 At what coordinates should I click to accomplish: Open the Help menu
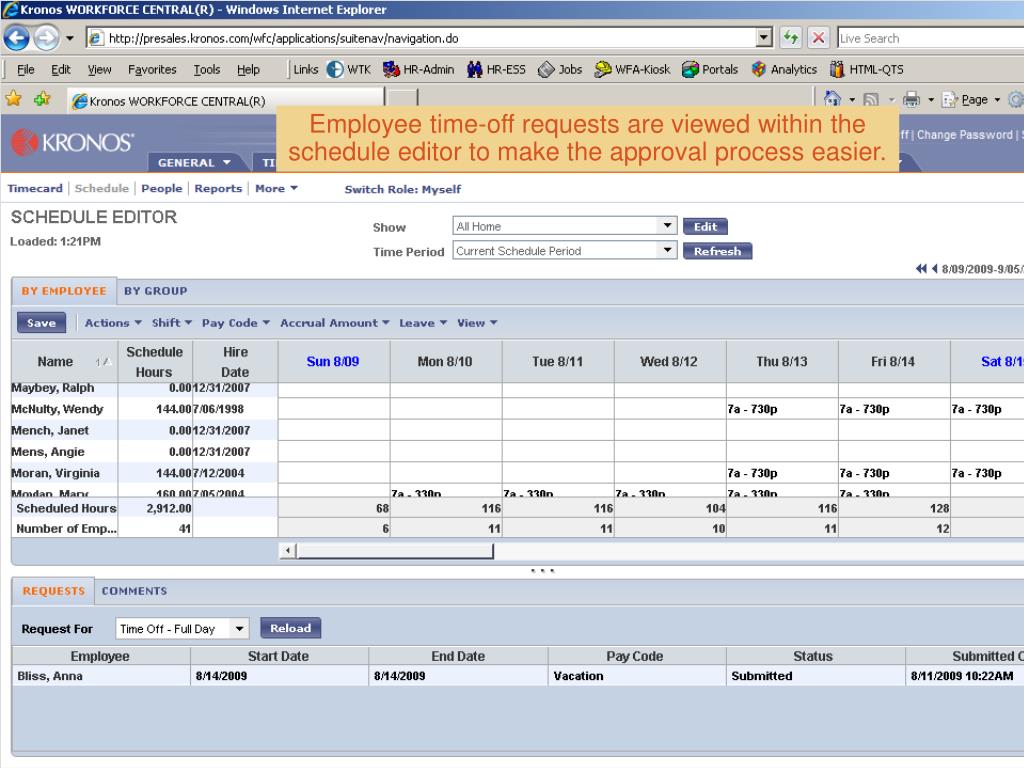coord(248,69)
